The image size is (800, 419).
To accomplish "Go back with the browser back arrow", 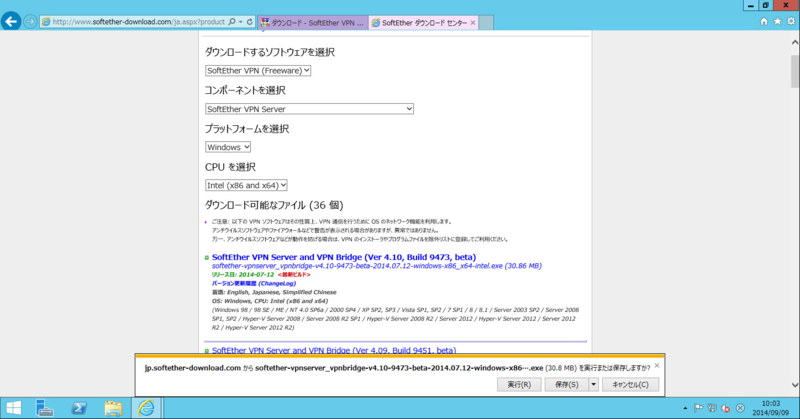I will click(11, 22).
